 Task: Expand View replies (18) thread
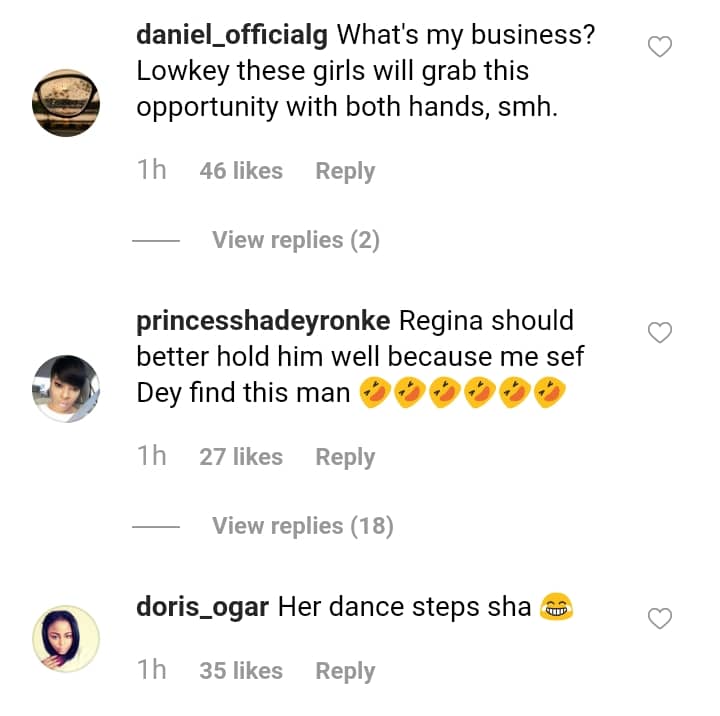[x=302, y=526]
